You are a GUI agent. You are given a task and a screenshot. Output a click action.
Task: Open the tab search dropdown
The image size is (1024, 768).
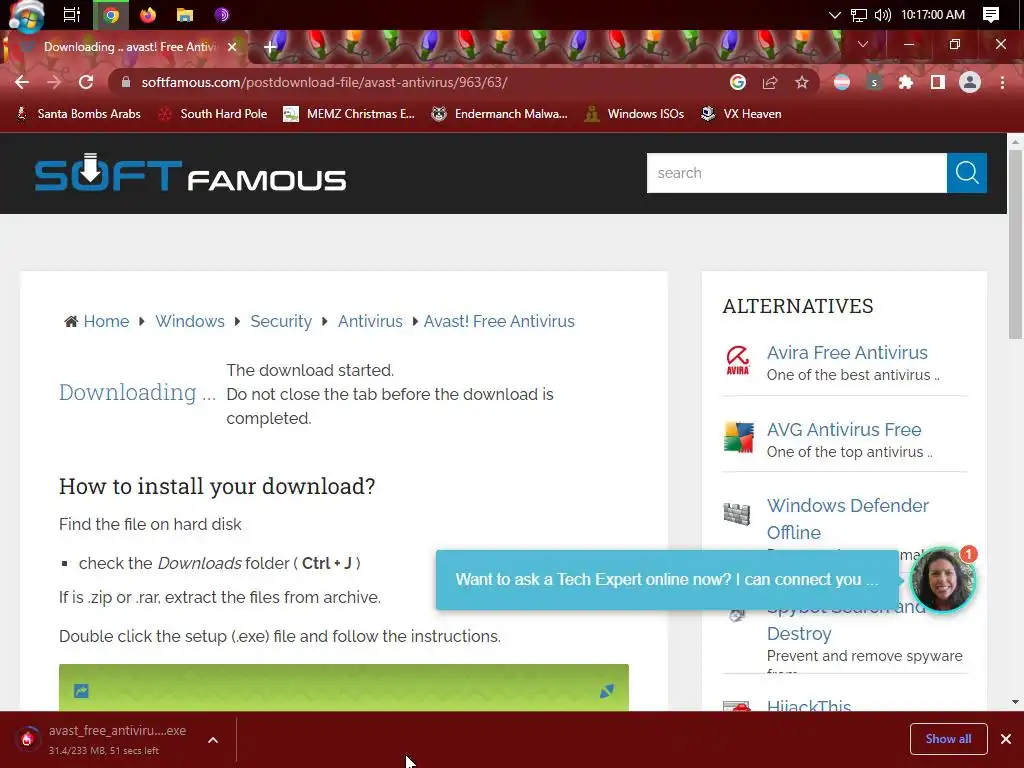point(863,44)
